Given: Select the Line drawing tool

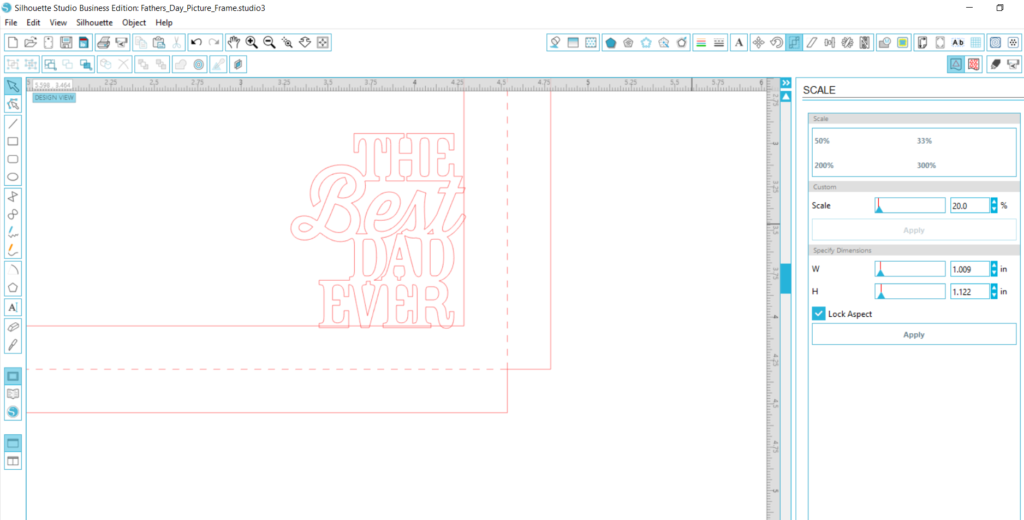Looking at the screenshot, I should click(x=13, y=123).
